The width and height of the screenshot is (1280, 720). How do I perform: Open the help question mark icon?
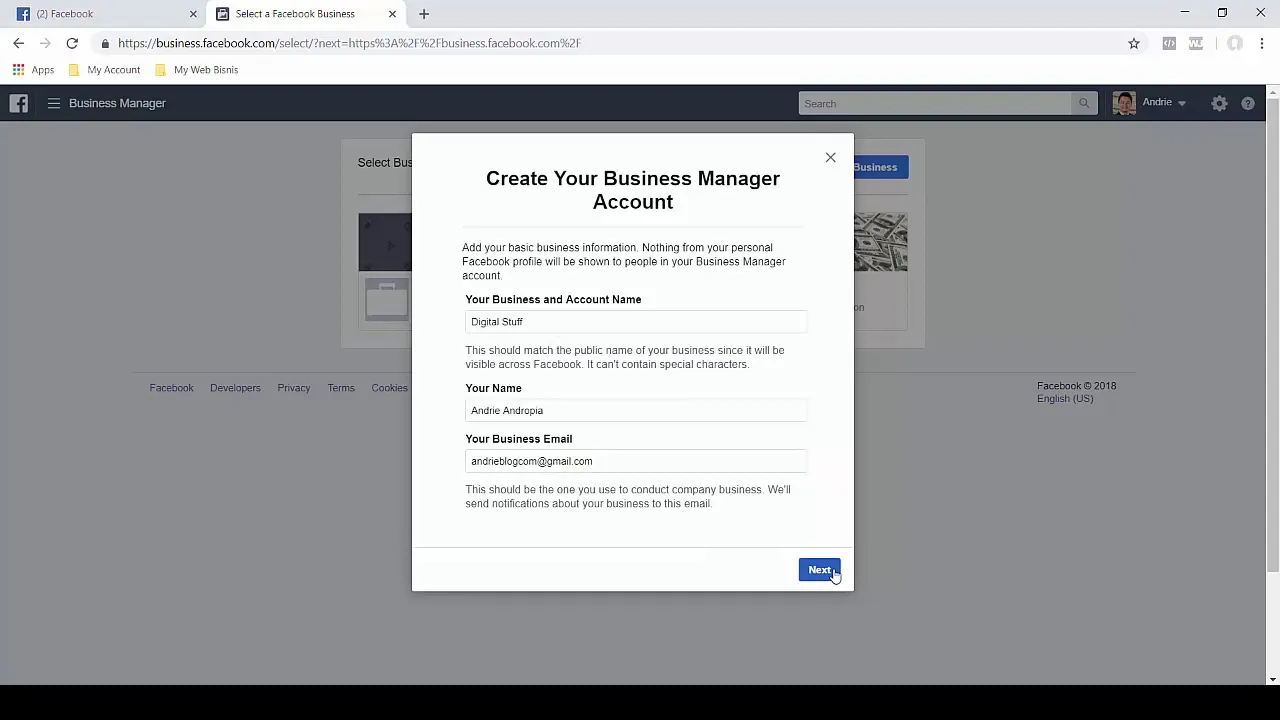click(x=1248, y=103)
